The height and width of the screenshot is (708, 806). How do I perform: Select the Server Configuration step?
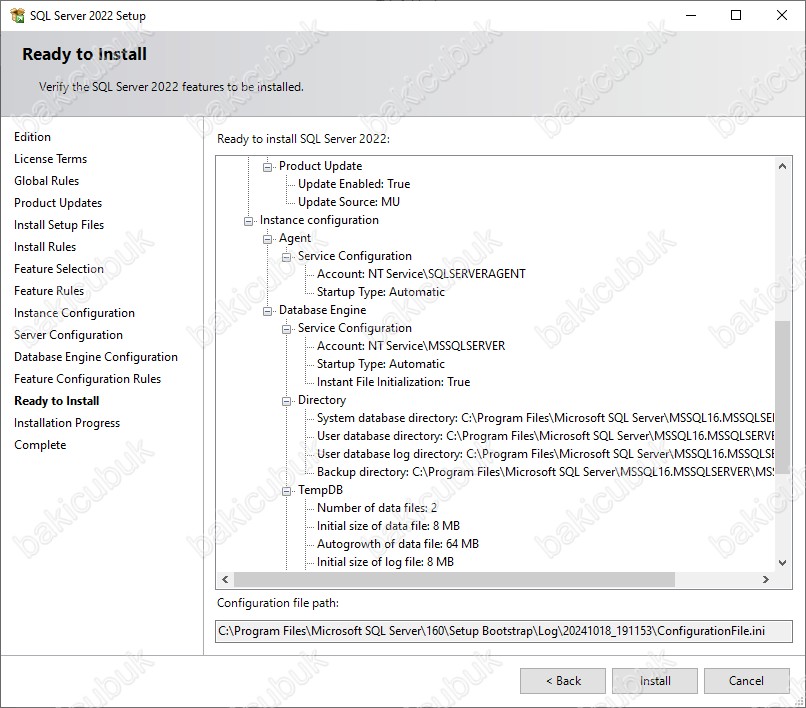tap(68, 335)
